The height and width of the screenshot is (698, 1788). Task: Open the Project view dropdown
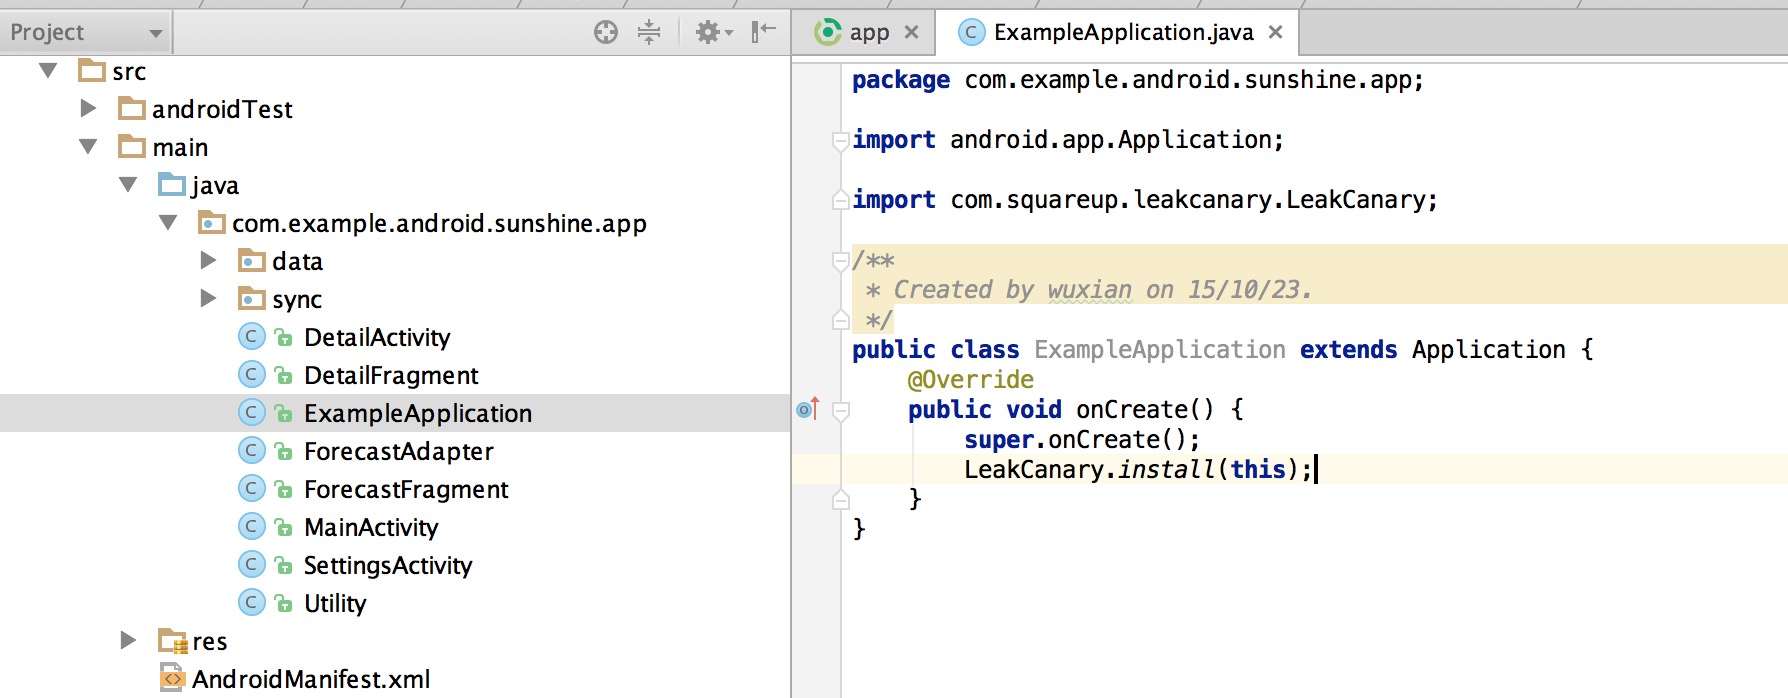(86, 32)
